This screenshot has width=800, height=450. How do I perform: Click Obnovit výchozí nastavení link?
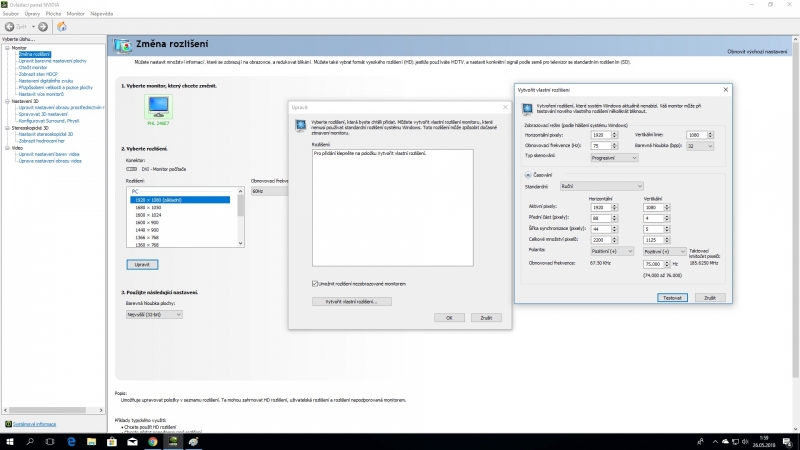click(x=757, y=52)
